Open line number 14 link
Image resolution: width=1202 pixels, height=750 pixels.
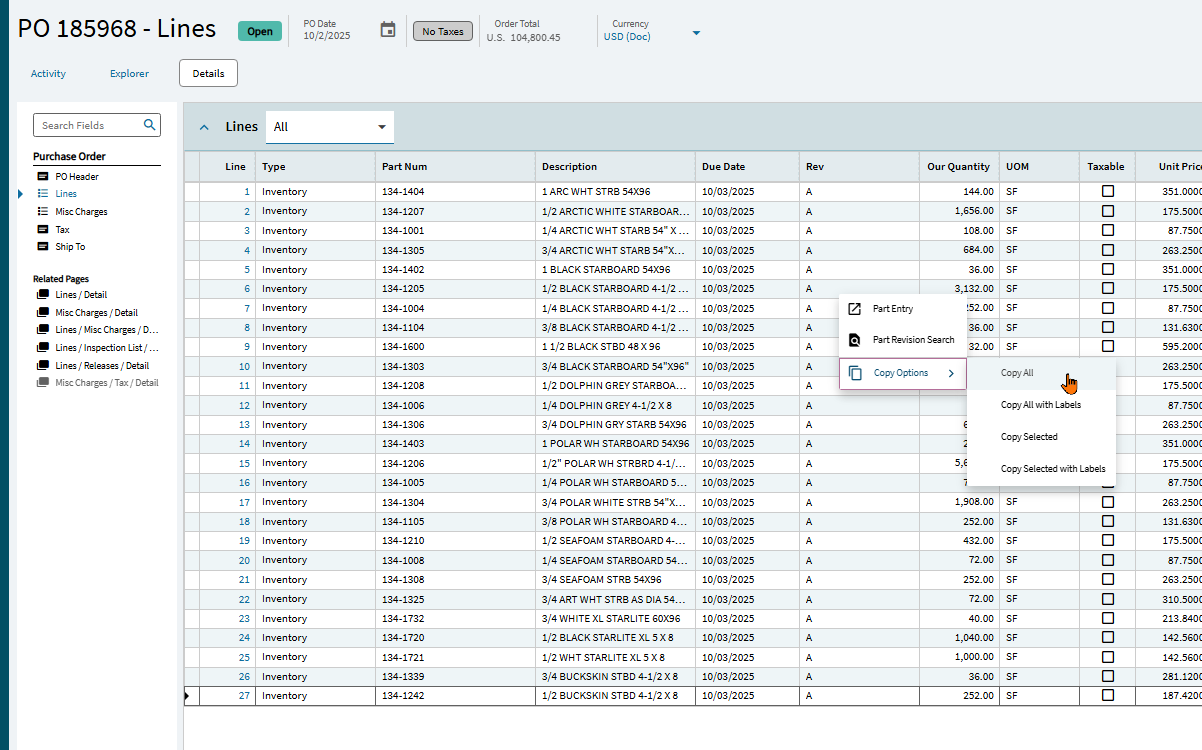click(x=244, y=444)
